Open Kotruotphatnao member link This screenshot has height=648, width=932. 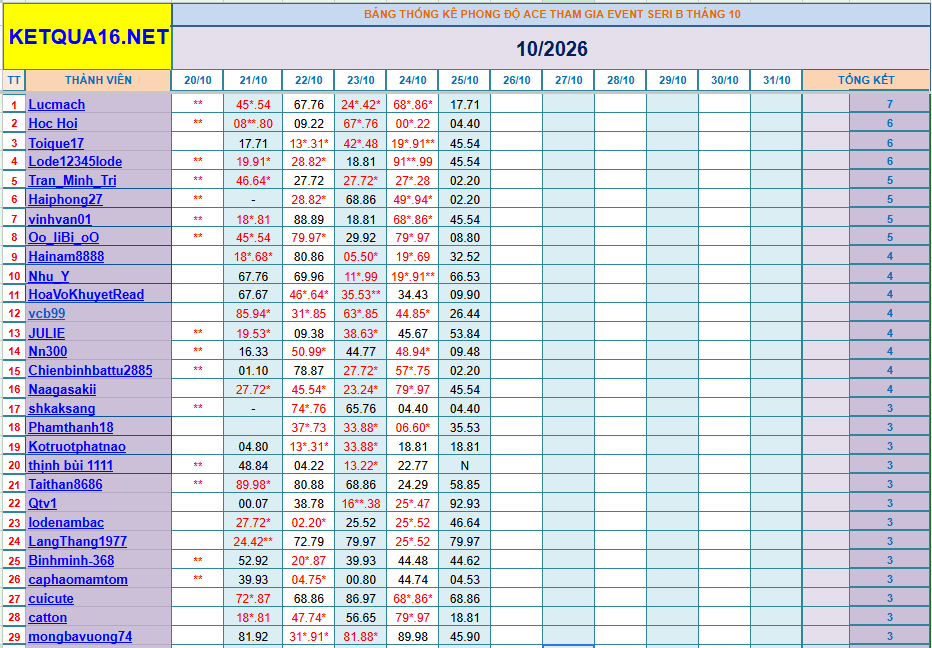coord(77,447)
